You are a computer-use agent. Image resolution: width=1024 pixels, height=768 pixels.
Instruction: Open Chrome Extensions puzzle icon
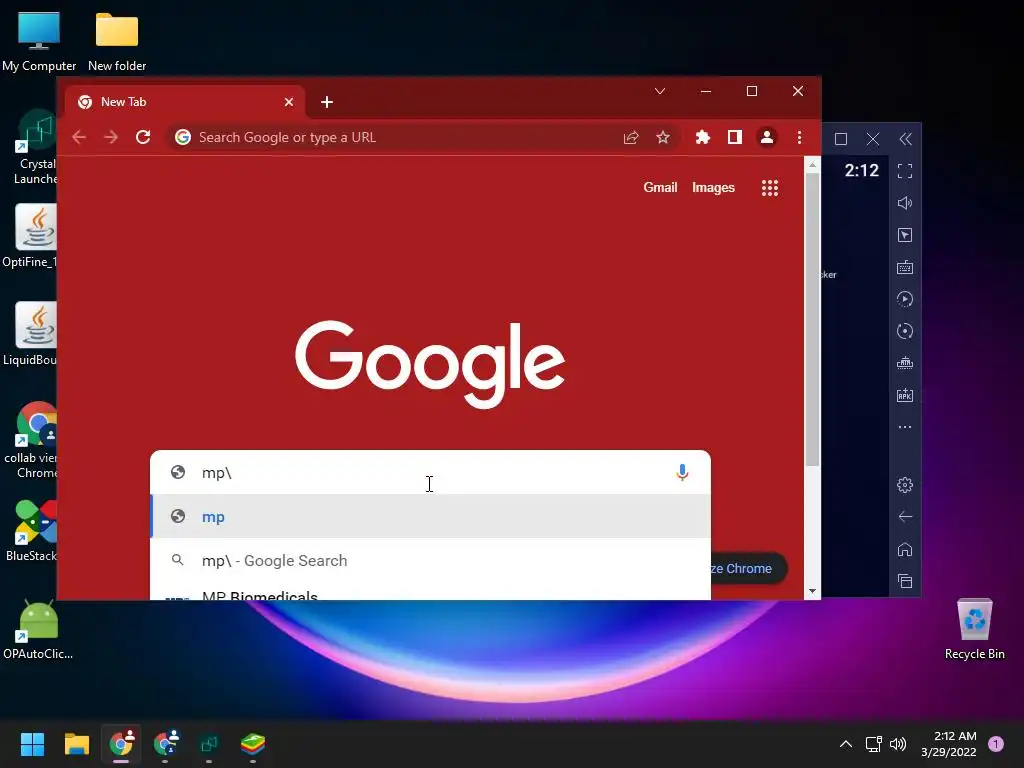pos(703,137)
